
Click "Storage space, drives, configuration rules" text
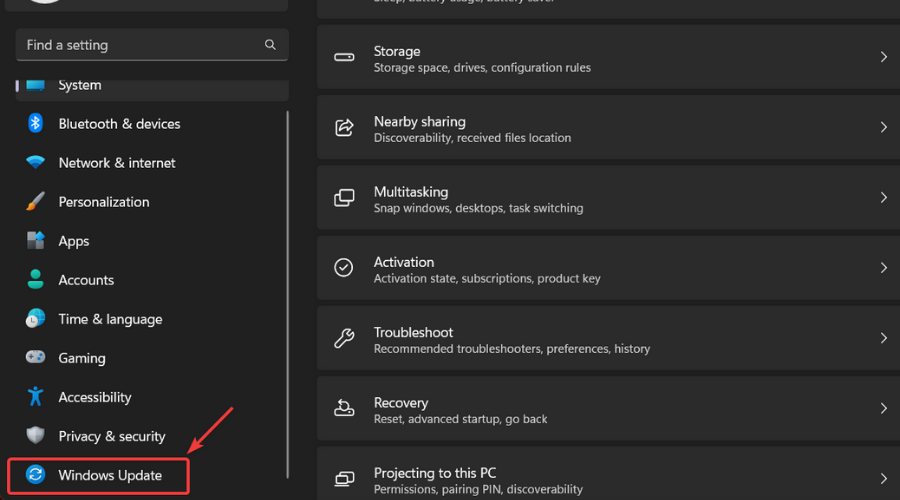482,68
